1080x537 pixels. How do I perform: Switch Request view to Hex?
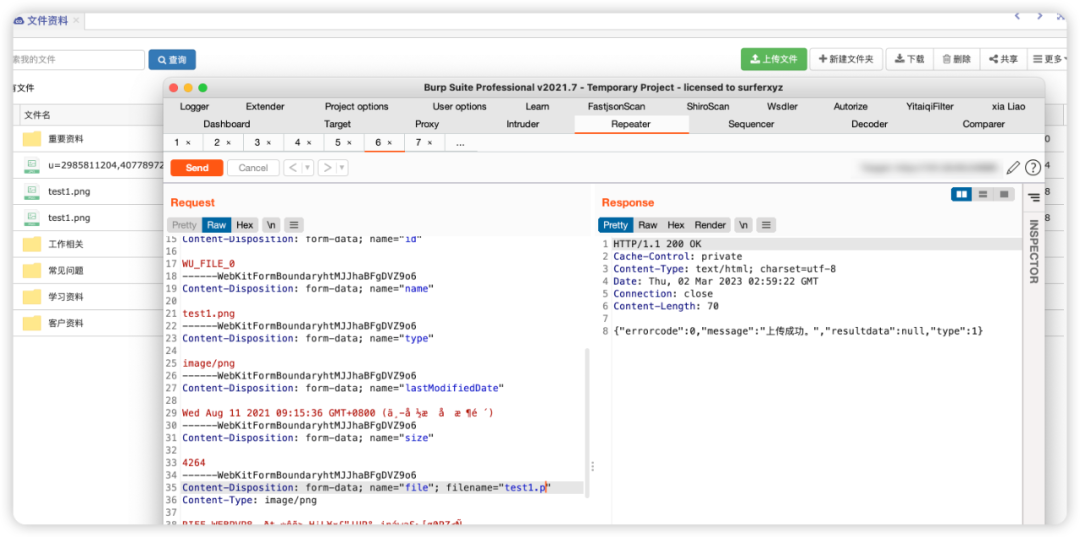click(245, 225)
